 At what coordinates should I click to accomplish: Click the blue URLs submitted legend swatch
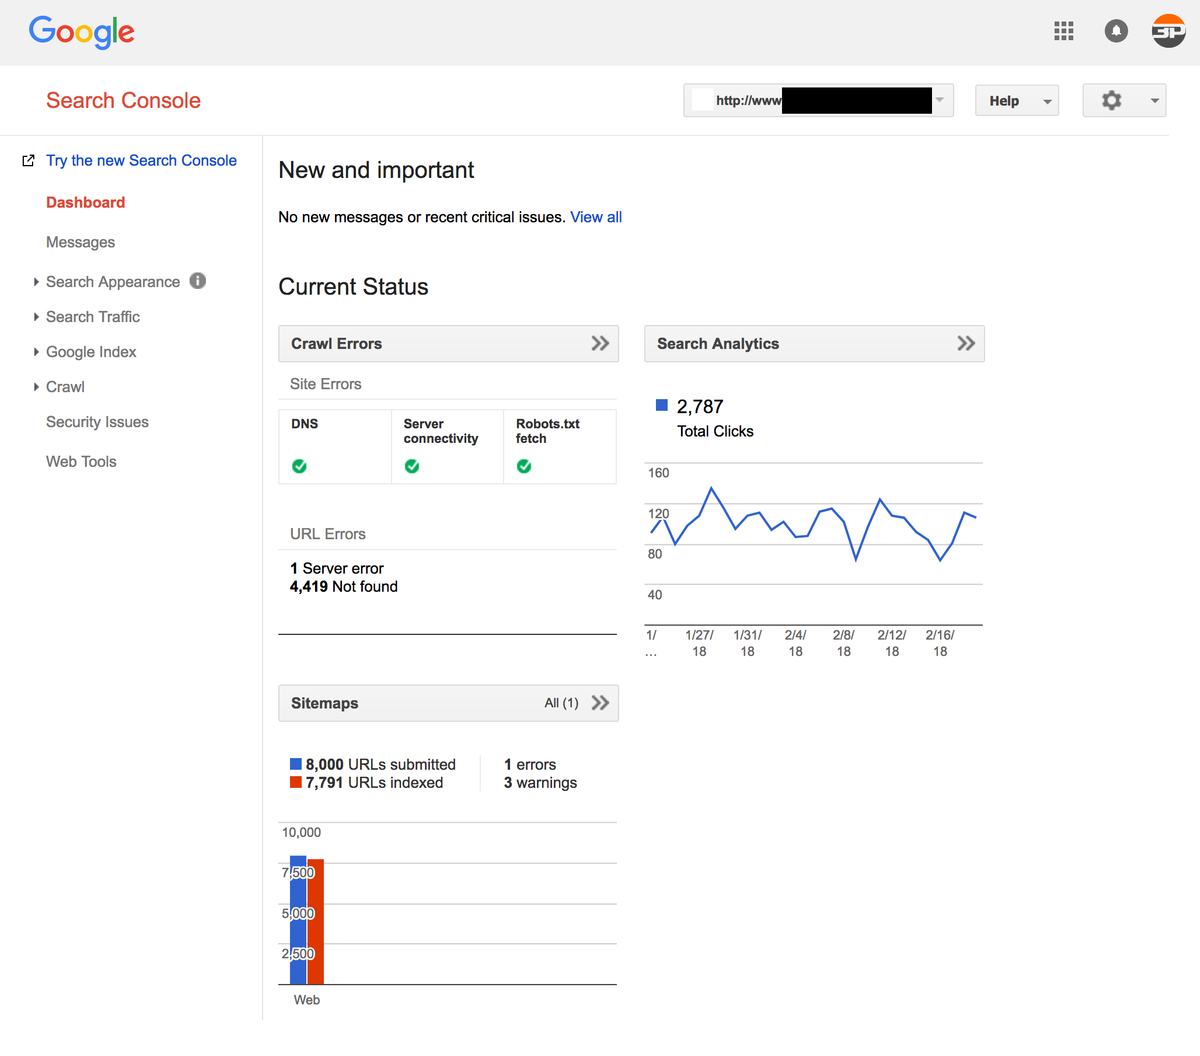click(296, 764)
